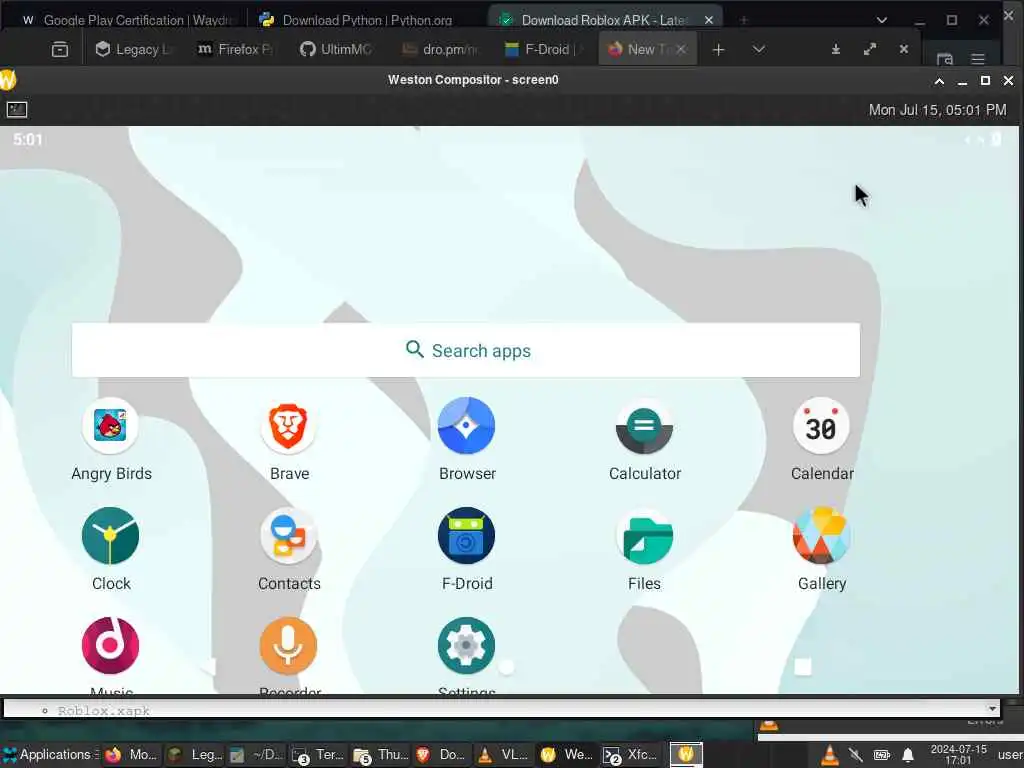Switch to Mozilla Firefox taskbar window
Screen dimensions: 1024x768
pyautogui.click(x=131, y=754)
